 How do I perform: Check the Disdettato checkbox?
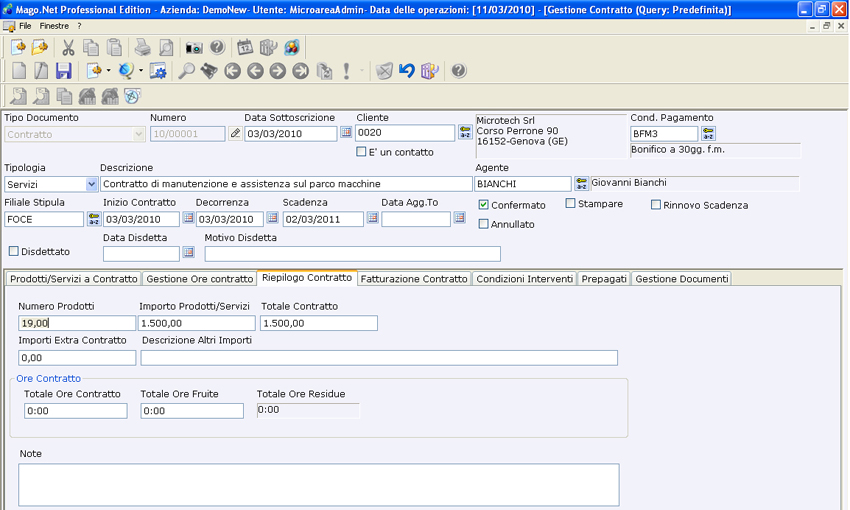pyautogui.click(x=14, y=251)
